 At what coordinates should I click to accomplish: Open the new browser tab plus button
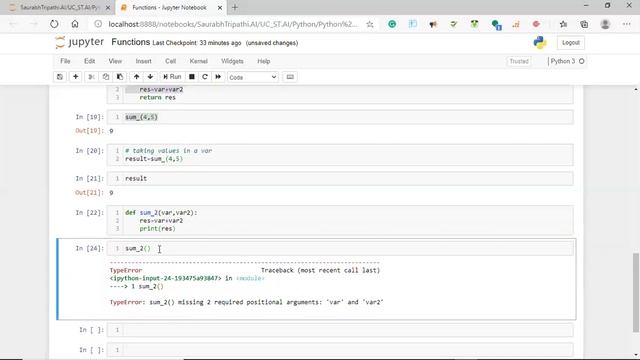[235, 7]
